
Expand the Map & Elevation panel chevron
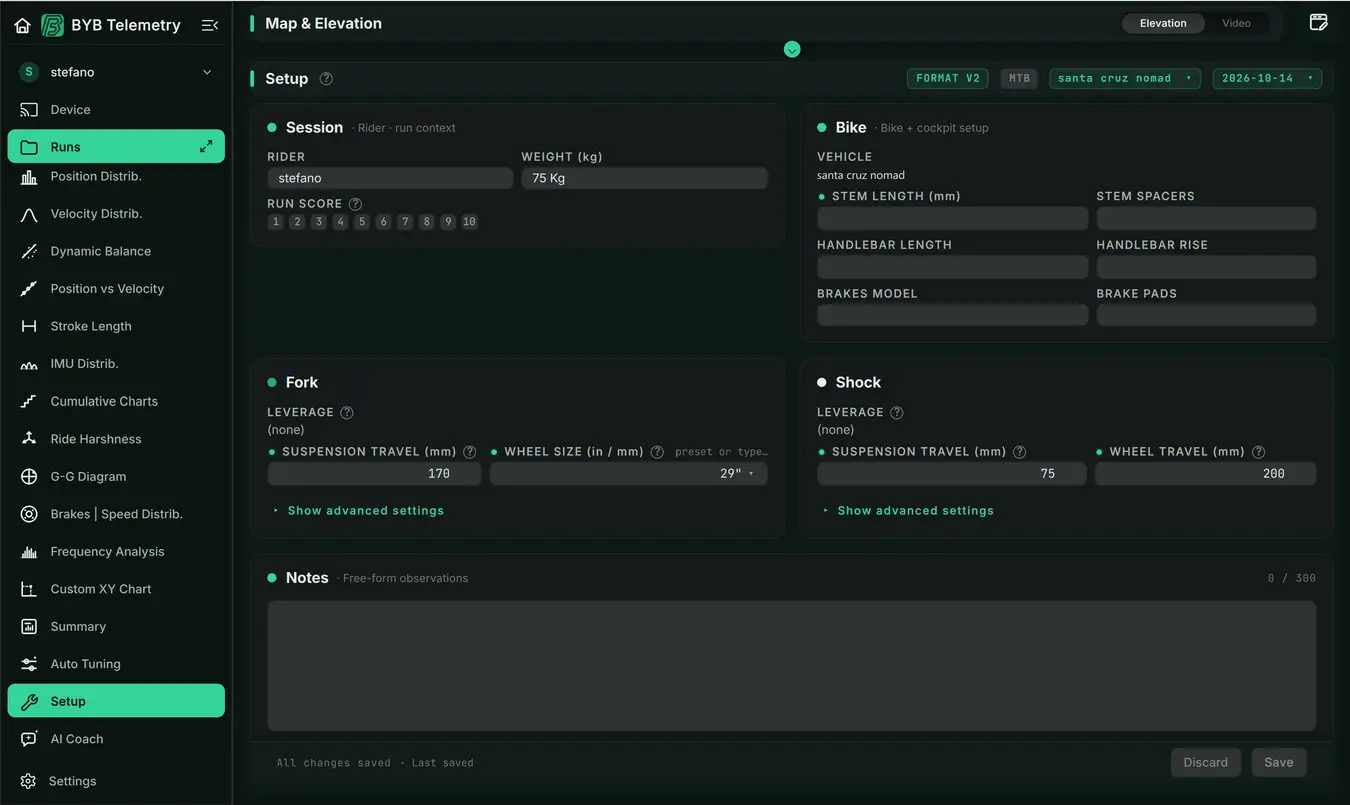point(792,49)
